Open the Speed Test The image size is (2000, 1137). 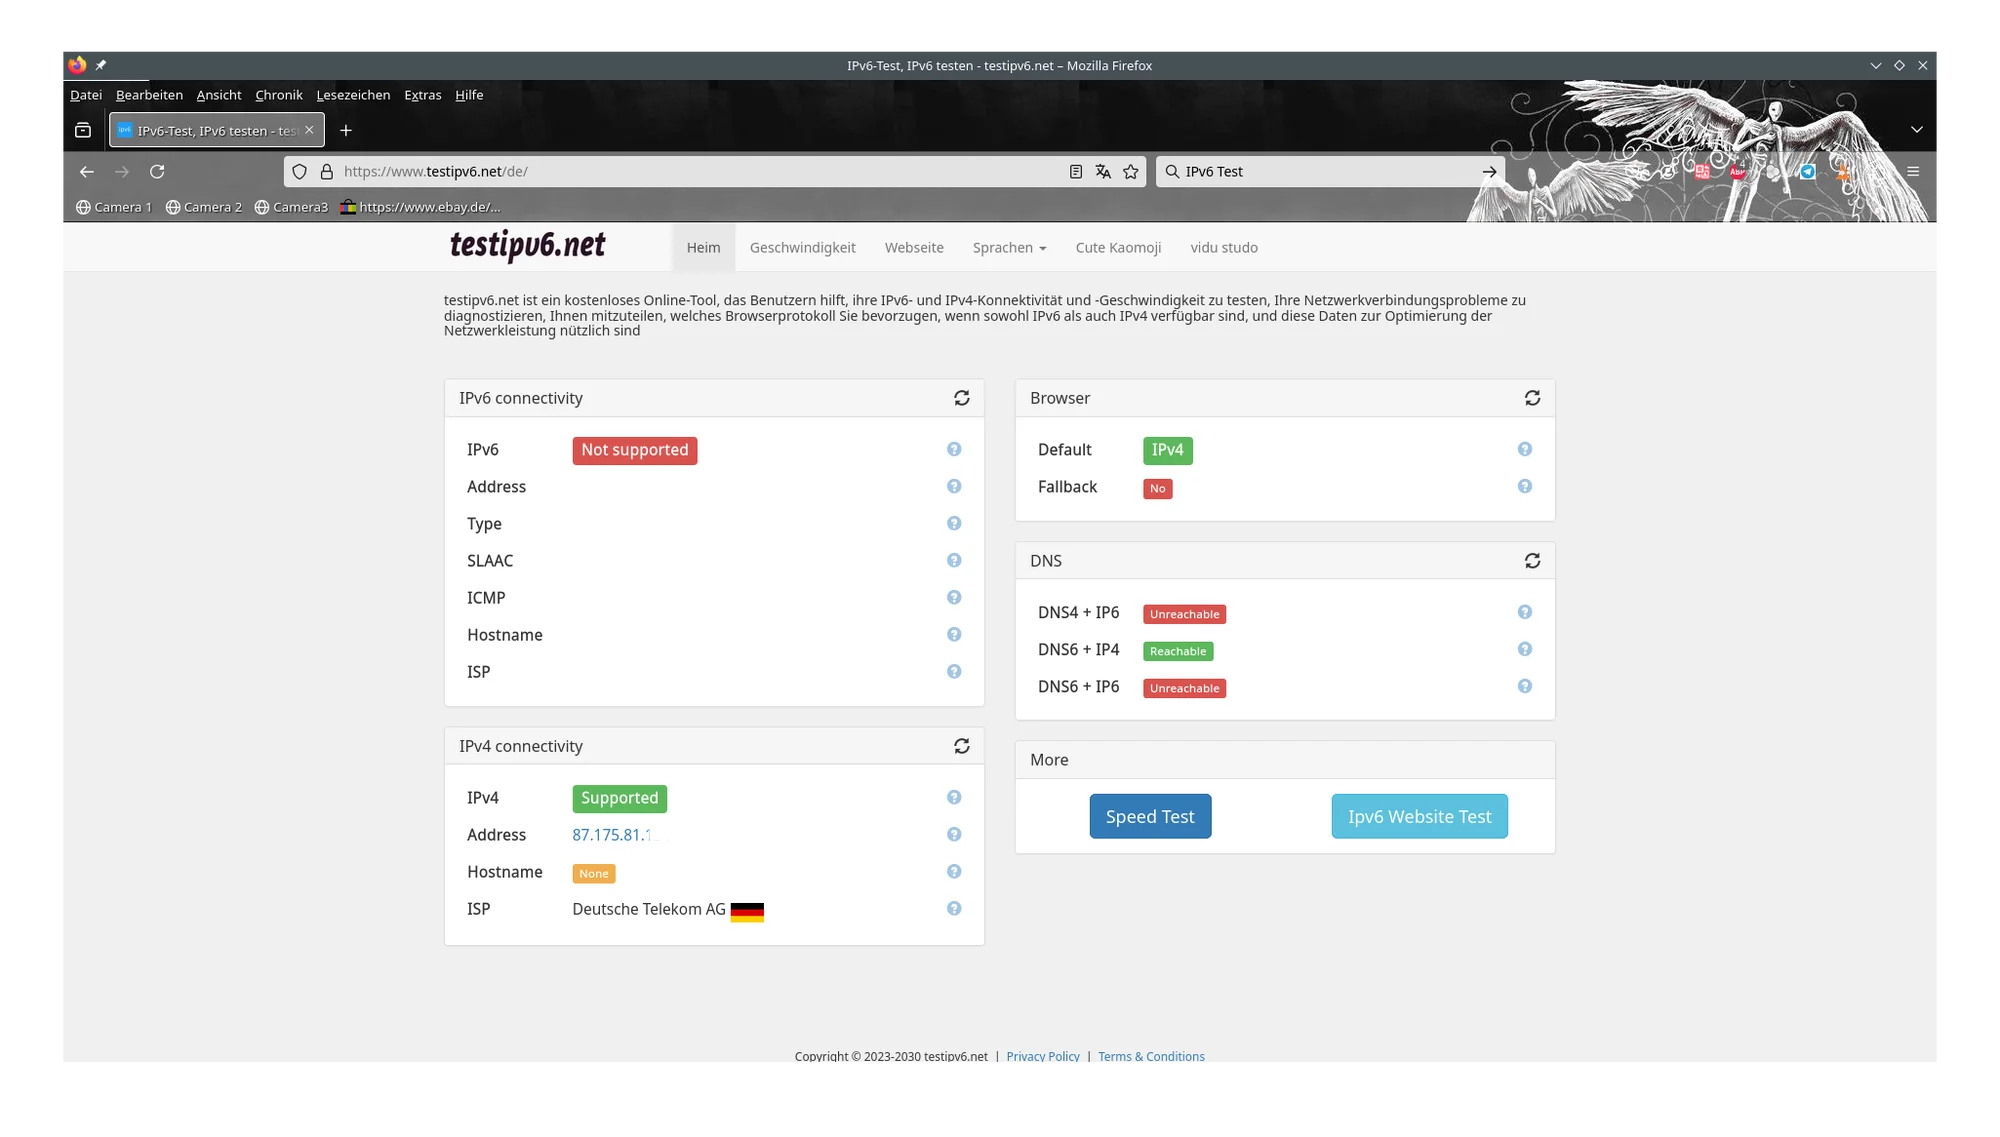click(1150, 816)
